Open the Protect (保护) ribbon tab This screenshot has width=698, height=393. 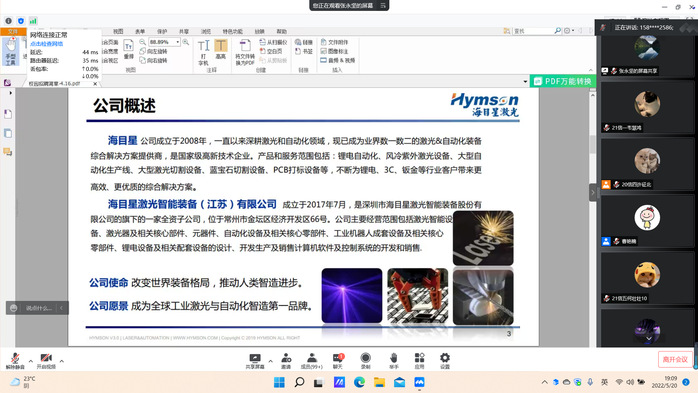click(162, 32)
